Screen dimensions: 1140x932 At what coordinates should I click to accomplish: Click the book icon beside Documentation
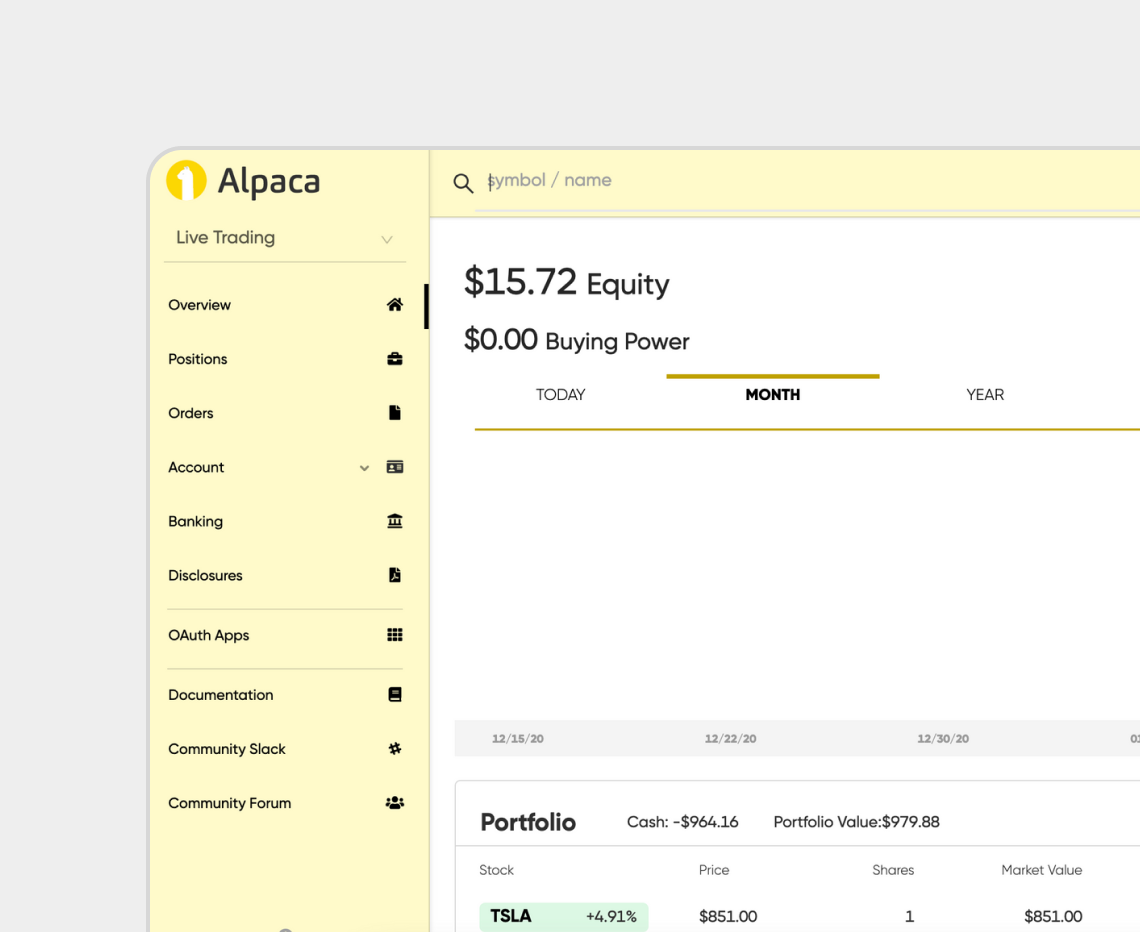(x=395, y=695)
